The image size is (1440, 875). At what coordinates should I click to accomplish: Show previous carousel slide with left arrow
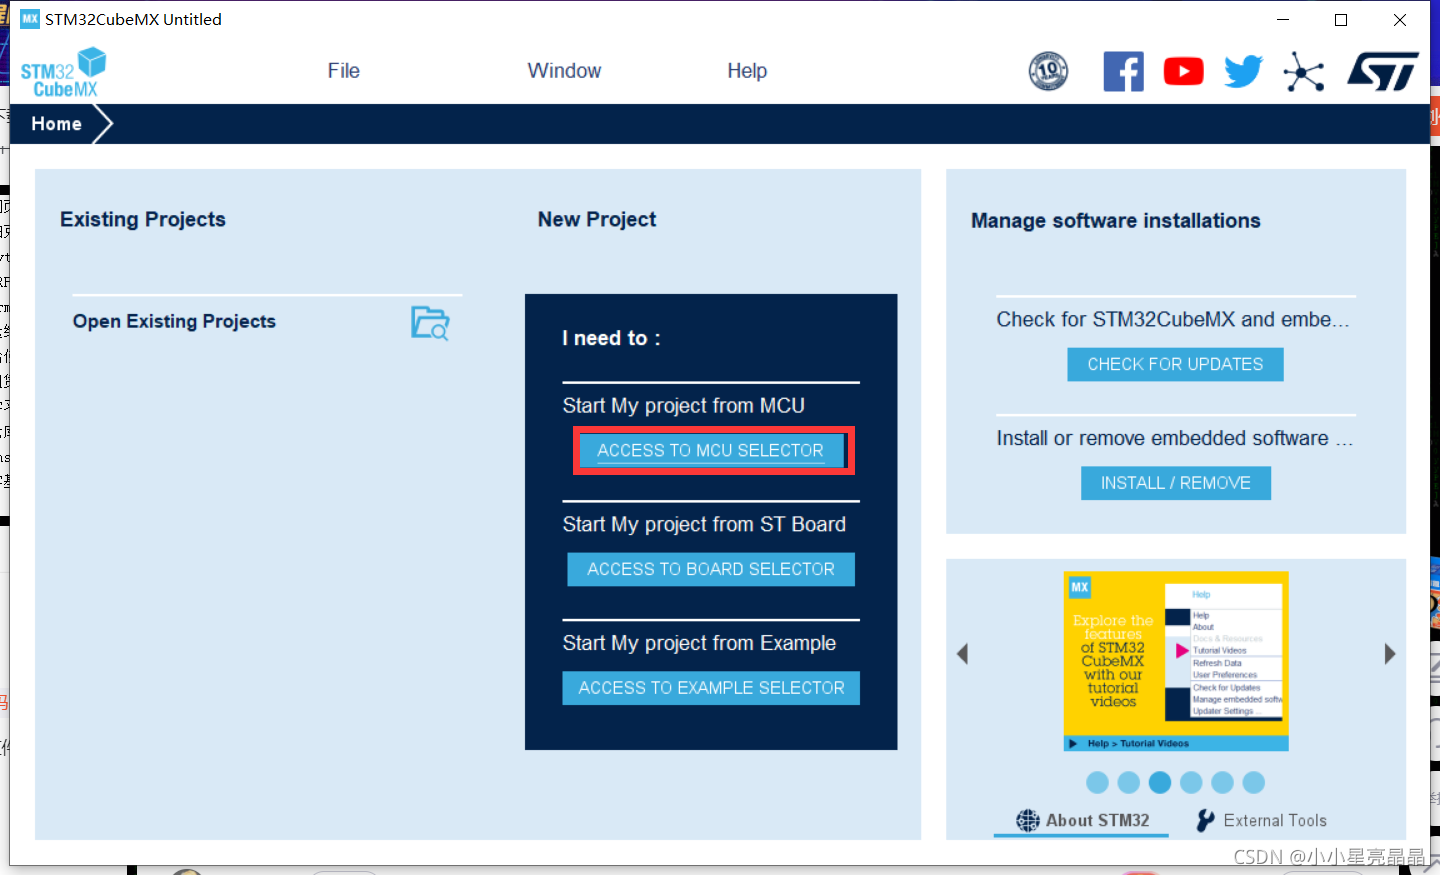click(x=963, y=654)
